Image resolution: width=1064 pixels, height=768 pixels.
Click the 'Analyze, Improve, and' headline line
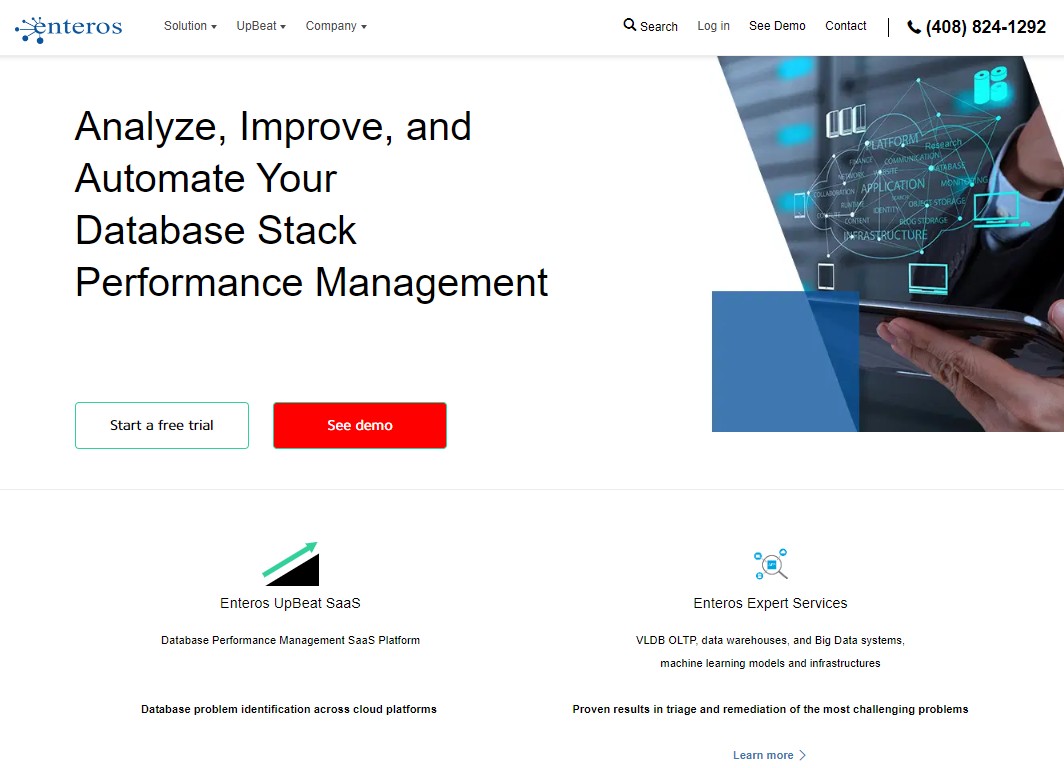(273, 126)
